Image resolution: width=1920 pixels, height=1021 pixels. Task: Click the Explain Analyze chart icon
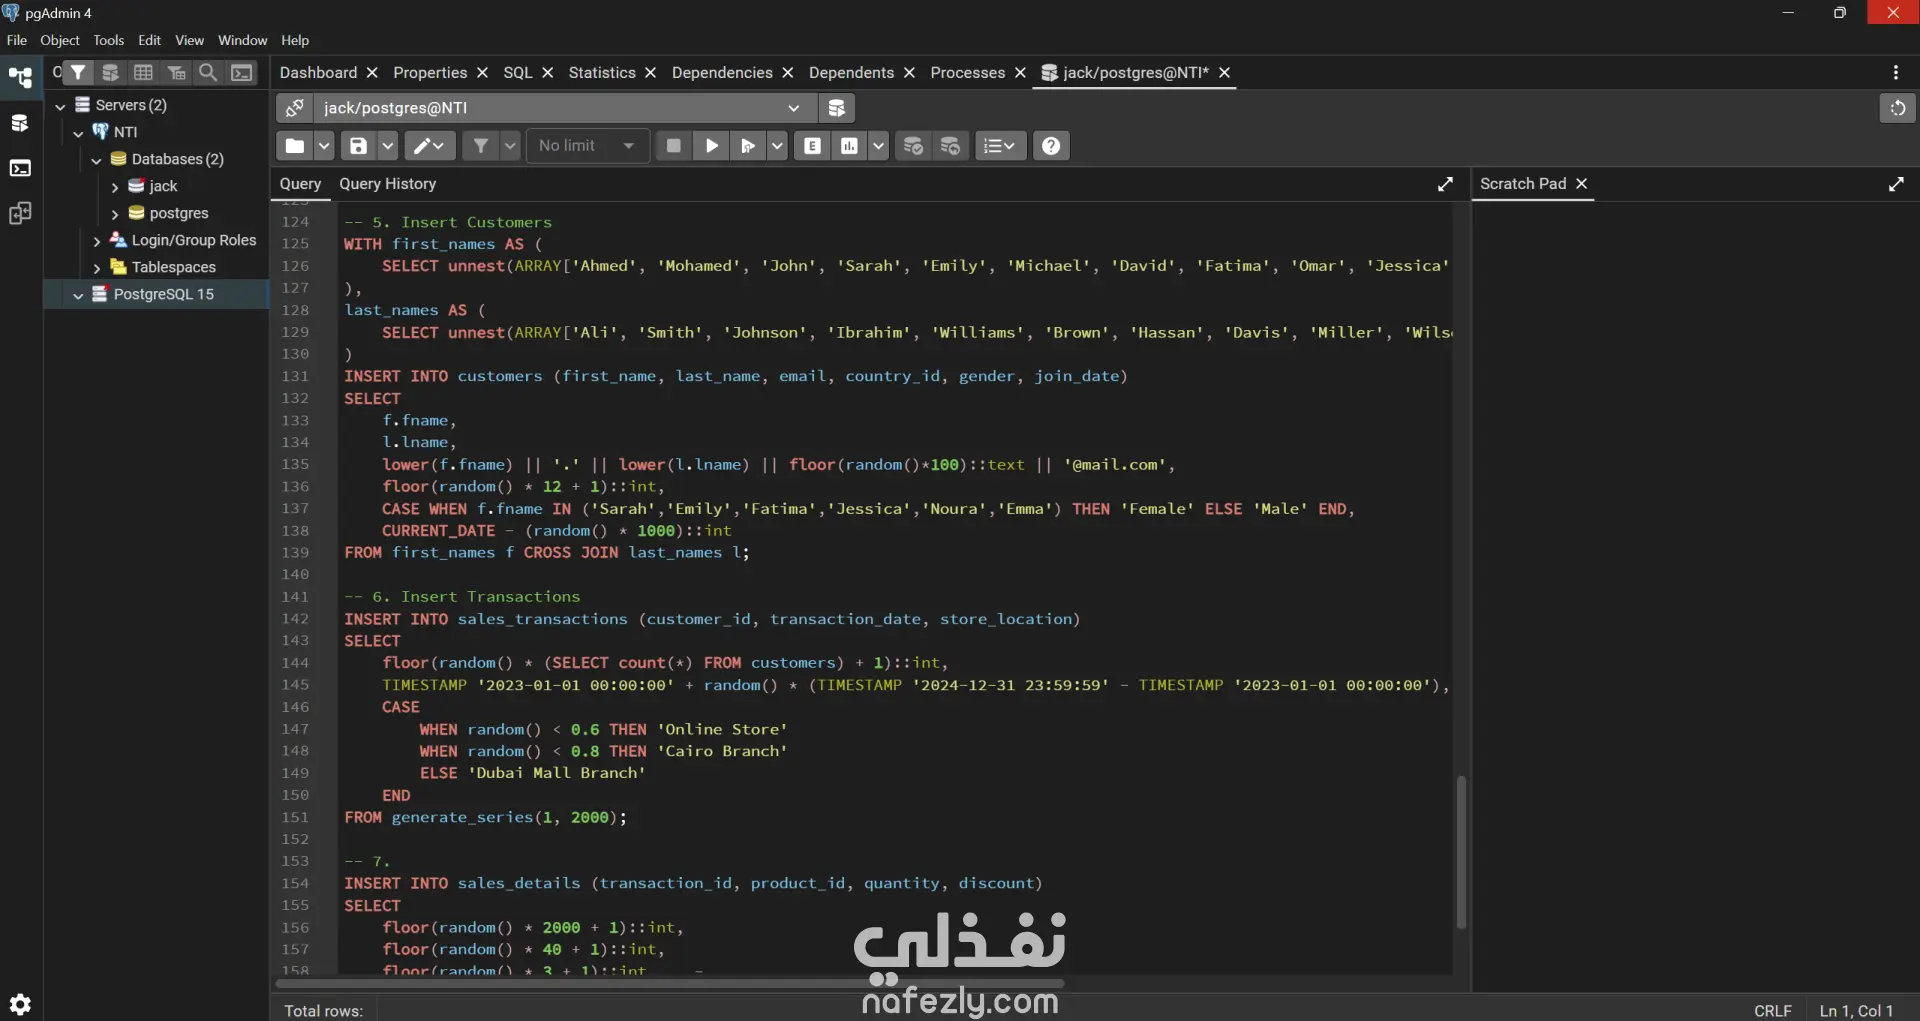click(850, 146)
